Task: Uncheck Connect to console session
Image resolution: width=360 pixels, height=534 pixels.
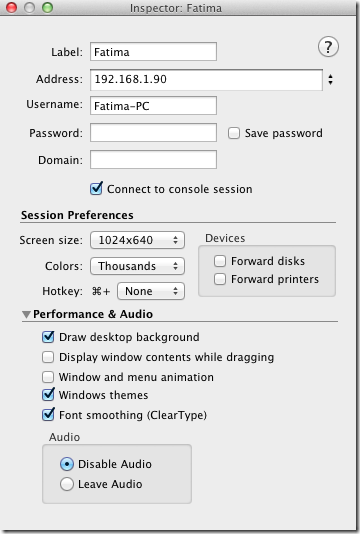Action: [96, 189]
